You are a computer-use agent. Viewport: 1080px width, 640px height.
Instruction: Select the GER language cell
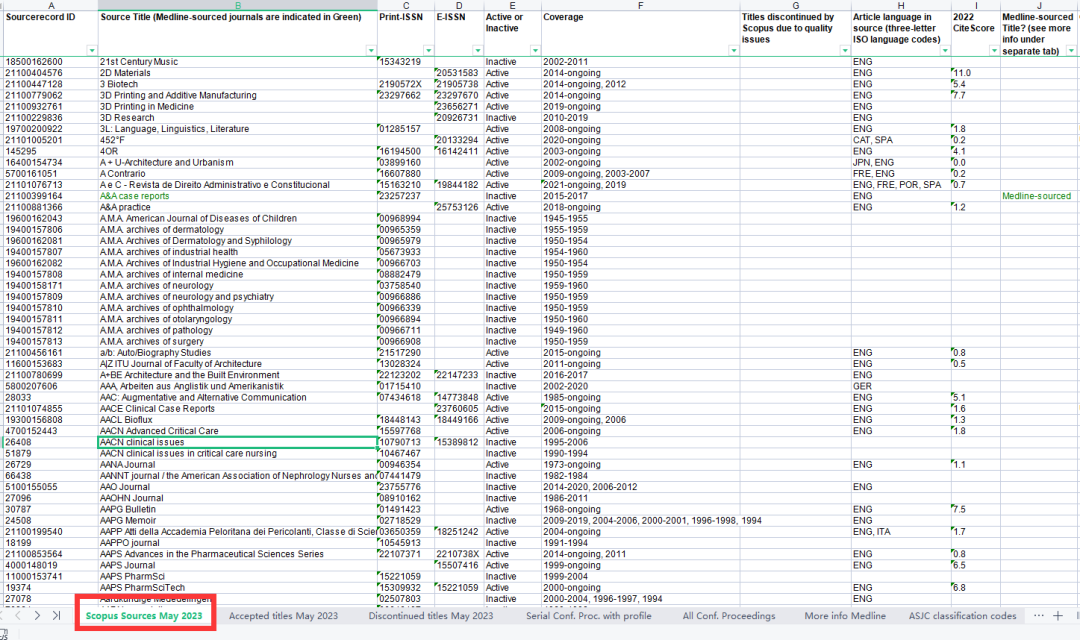click(901, 386)
